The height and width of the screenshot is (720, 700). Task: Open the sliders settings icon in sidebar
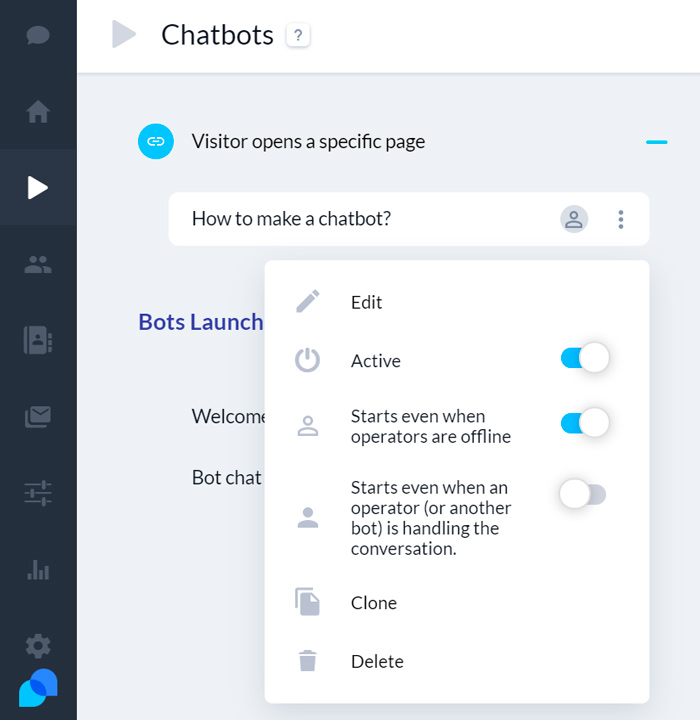(x=38, y=493)
